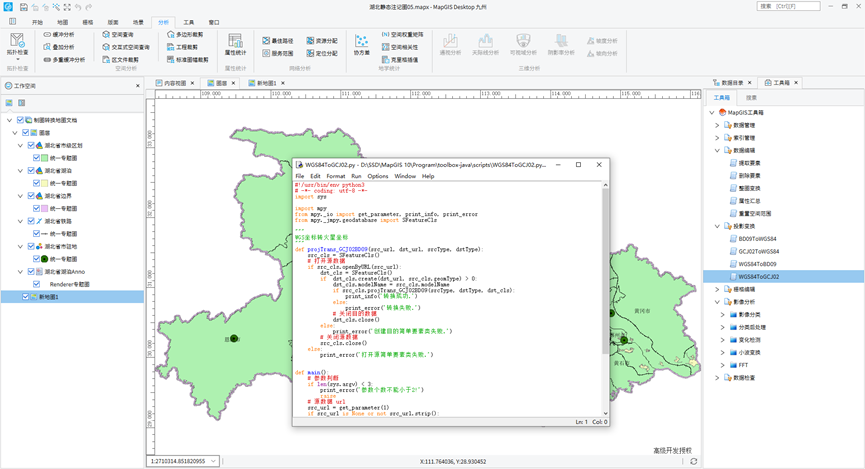Select the 多边形裁剪 polygon clip tool
The height and width of the screenshot is (469, 865).
click(184, 34)
